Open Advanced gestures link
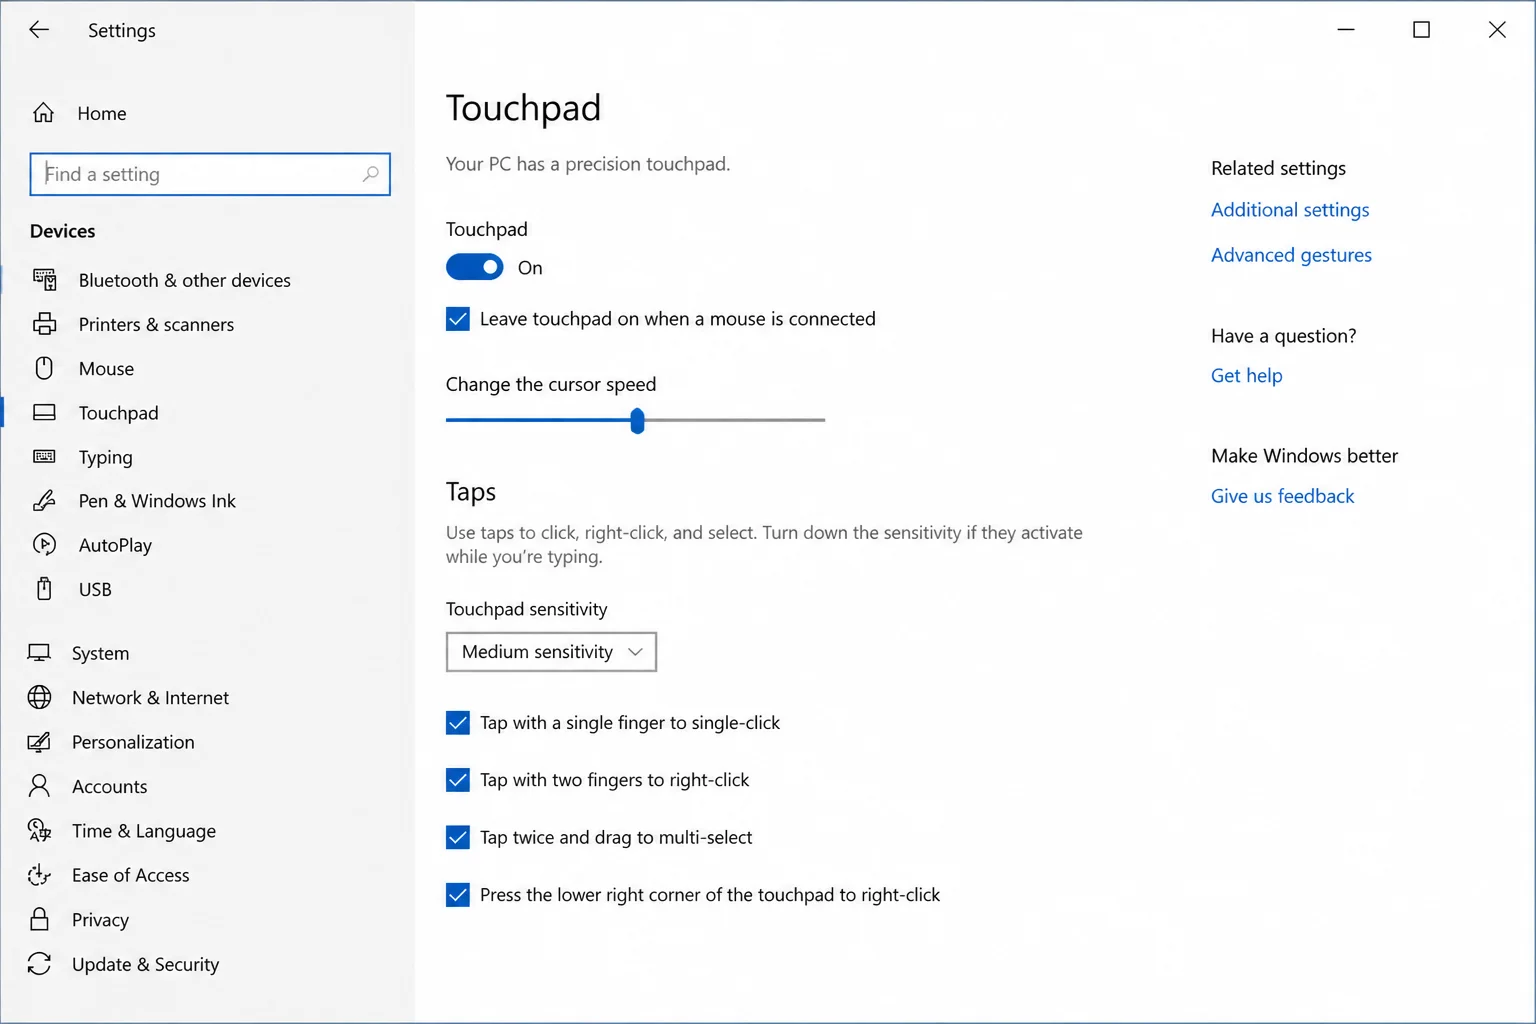 pos(1291,255)
